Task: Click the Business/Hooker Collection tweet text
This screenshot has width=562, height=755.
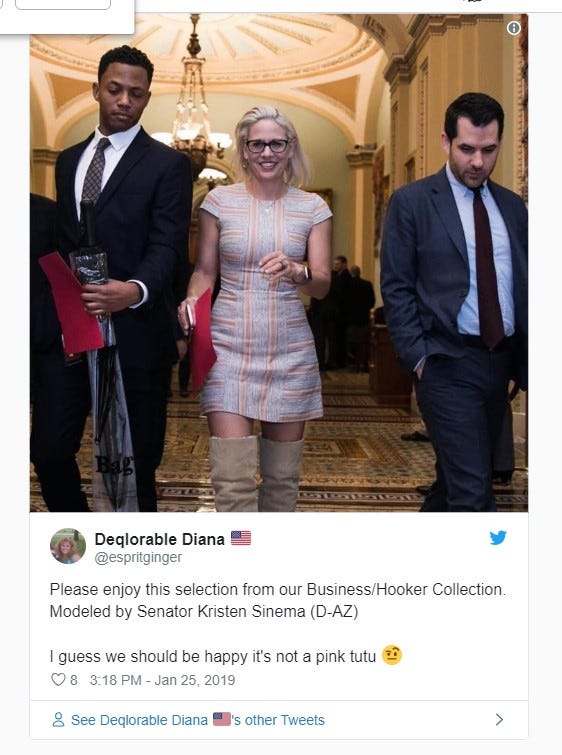Action: click(x=277, y=590)
